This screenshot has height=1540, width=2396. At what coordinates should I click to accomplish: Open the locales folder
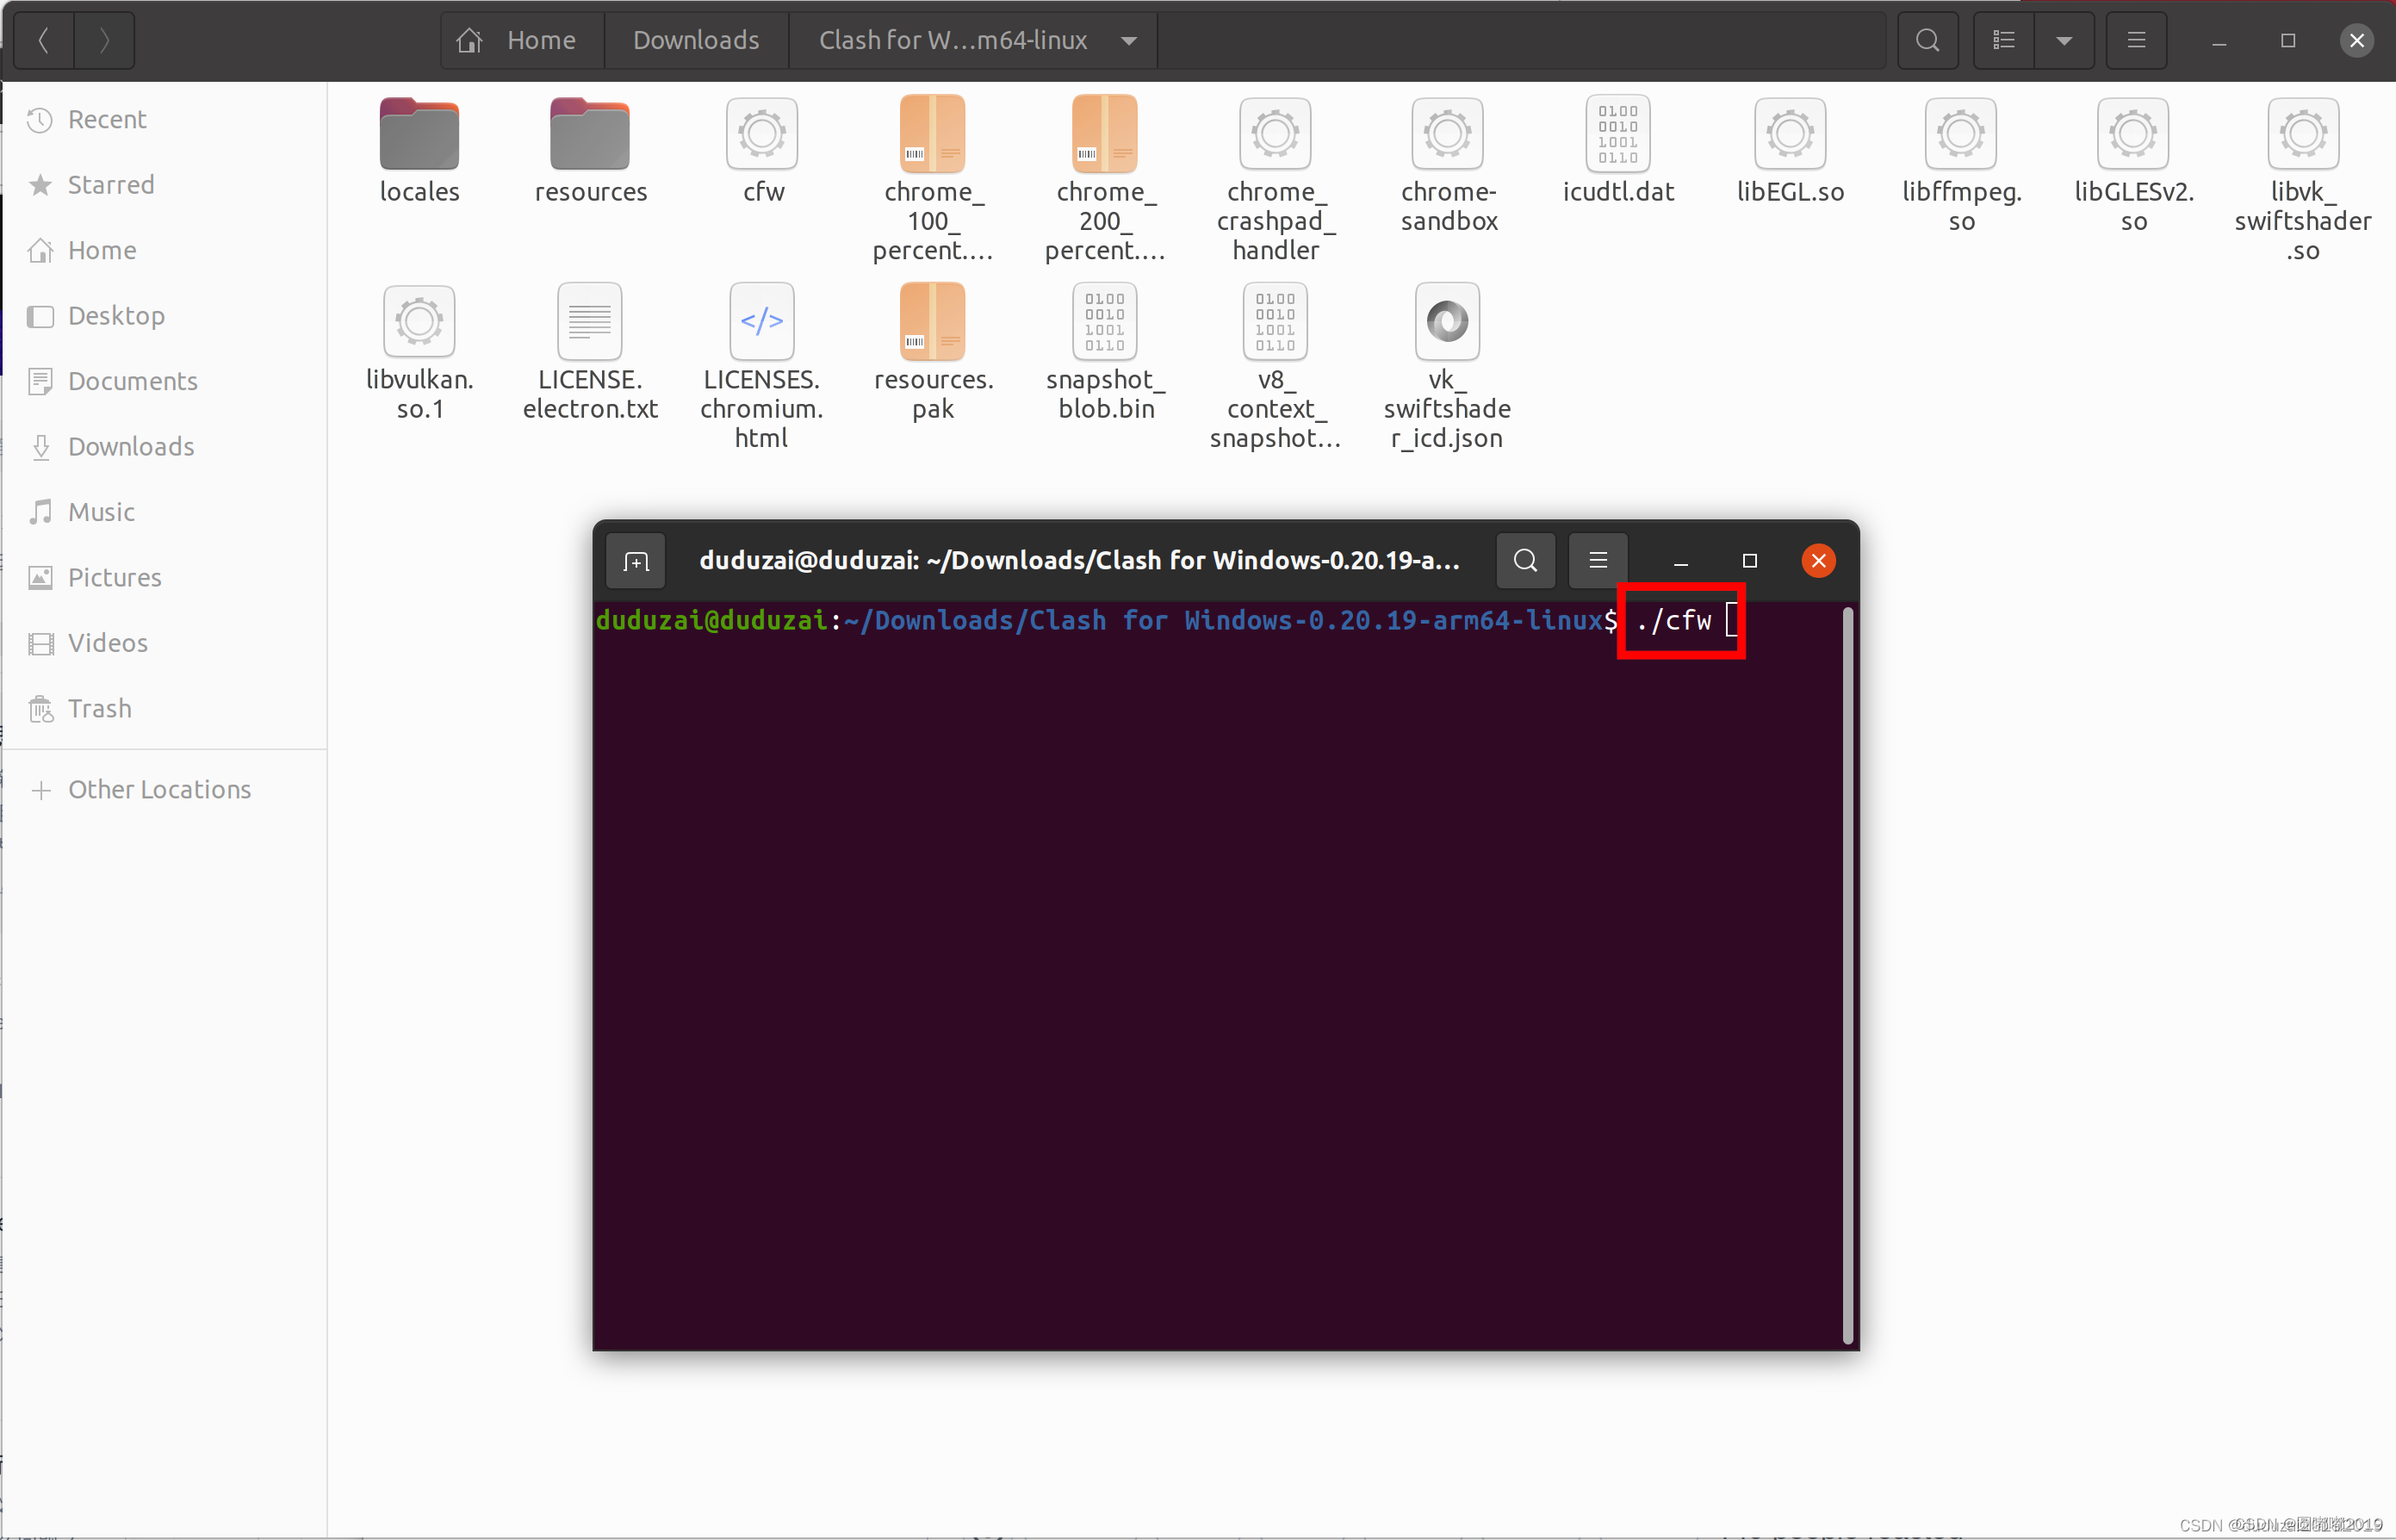coord(419,135)
